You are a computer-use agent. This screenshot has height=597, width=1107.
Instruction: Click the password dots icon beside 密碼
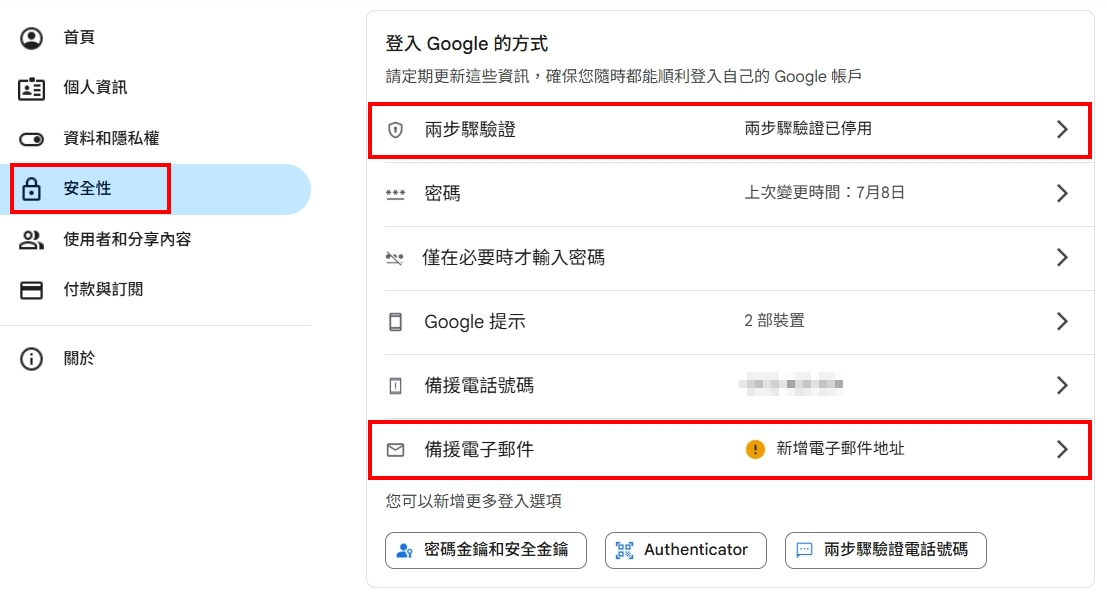(x=395, y=194)
